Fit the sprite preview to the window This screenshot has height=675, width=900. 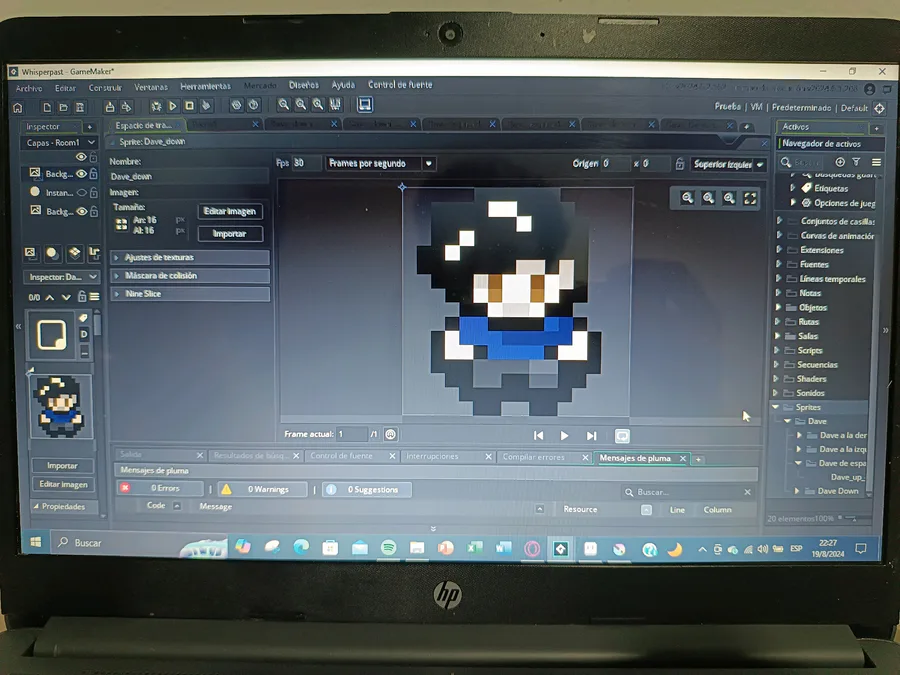tap(750, 199)
